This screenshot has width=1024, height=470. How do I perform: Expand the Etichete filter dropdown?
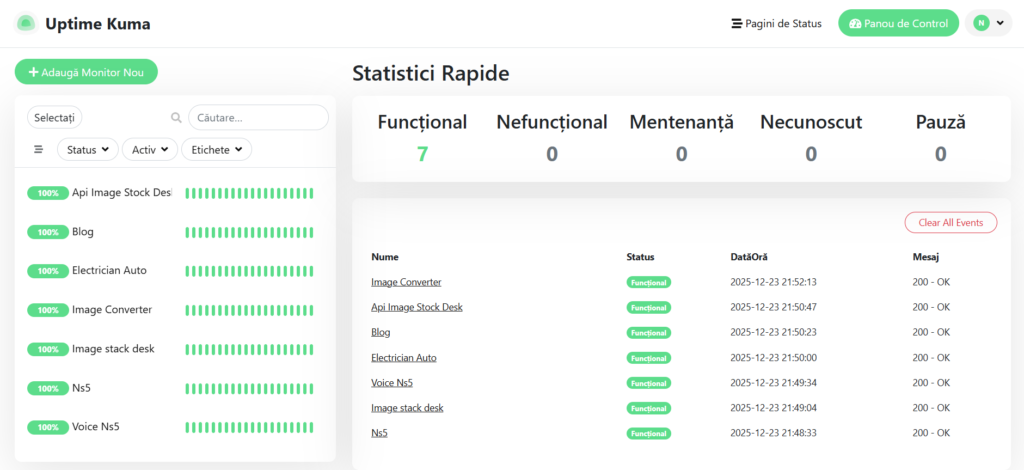216,149
